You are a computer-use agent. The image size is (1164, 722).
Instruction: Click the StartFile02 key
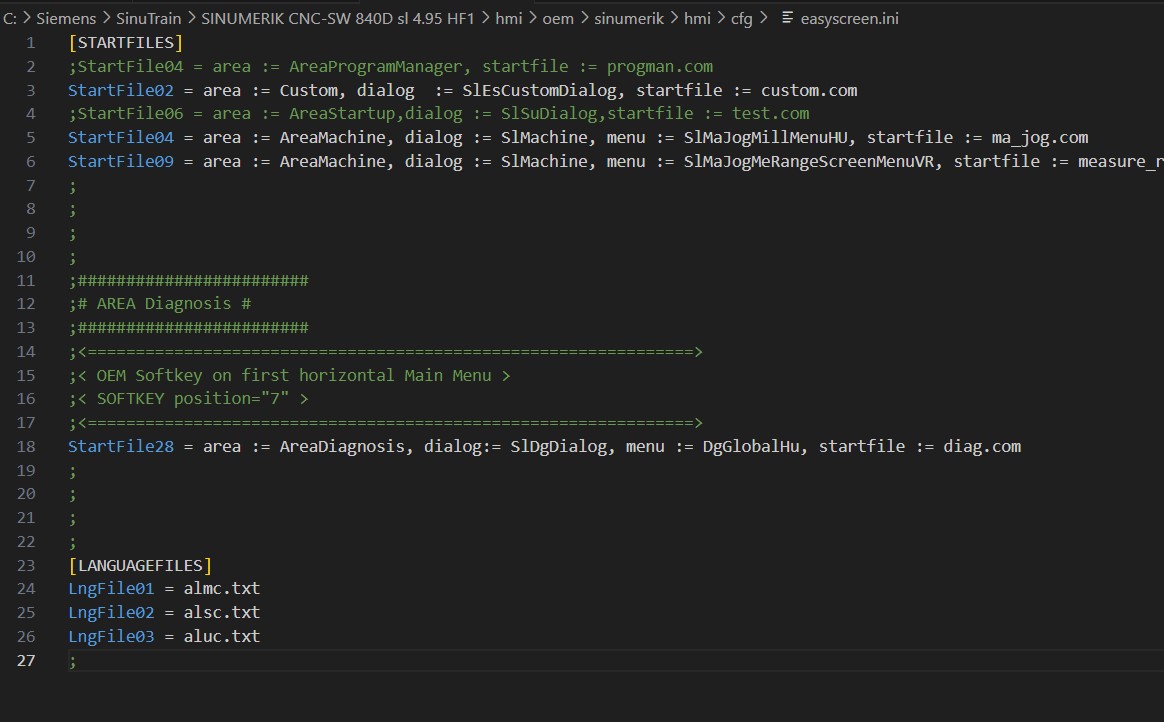click(121, 91)
